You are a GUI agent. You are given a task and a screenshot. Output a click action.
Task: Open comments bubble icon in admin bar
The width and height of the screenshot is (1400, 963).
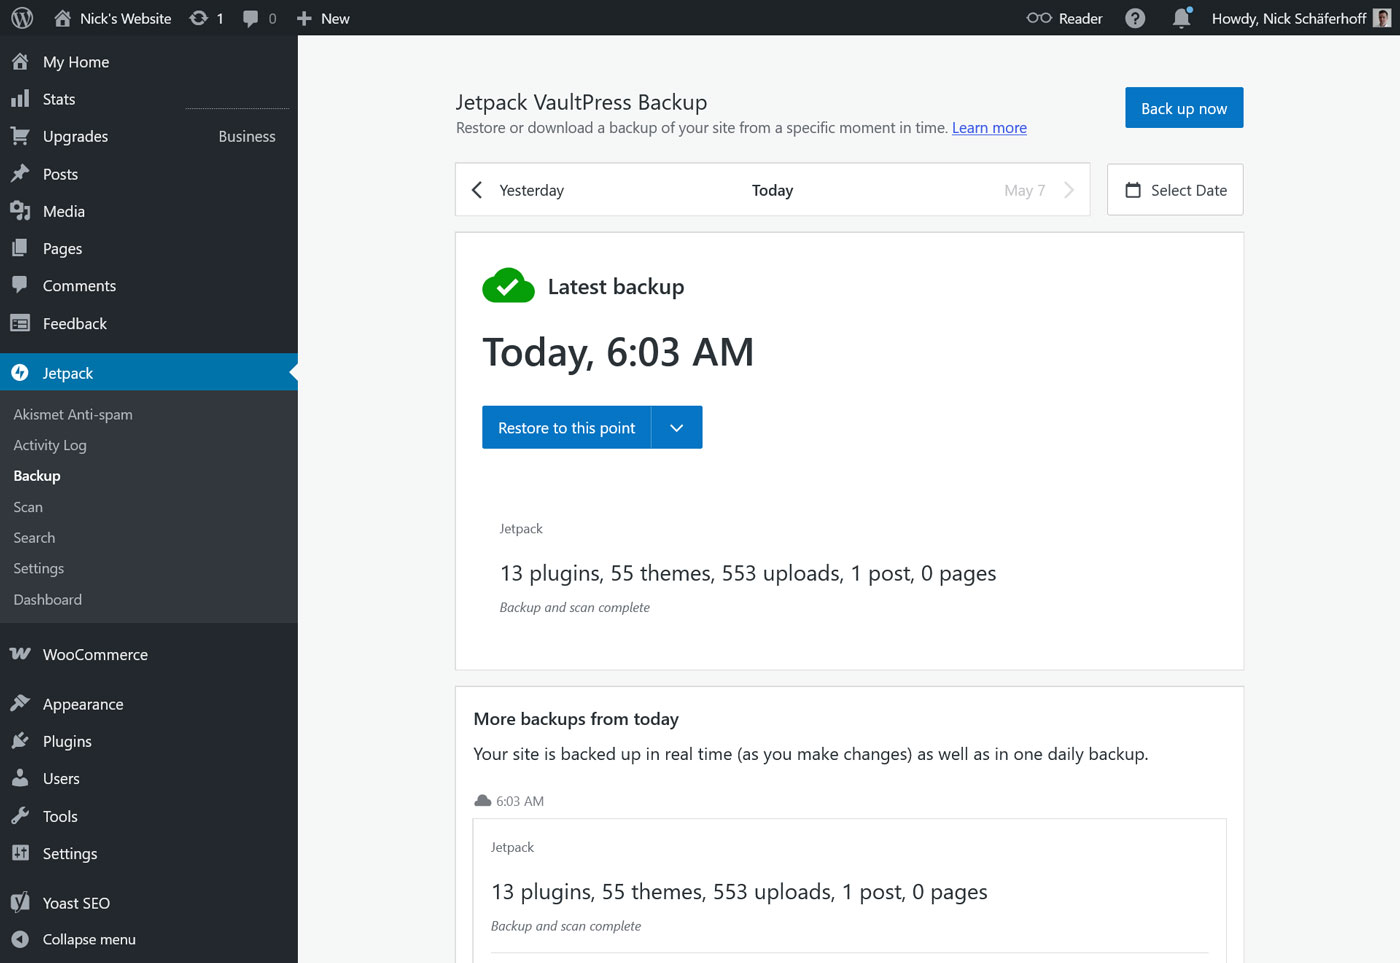(250, 18)
